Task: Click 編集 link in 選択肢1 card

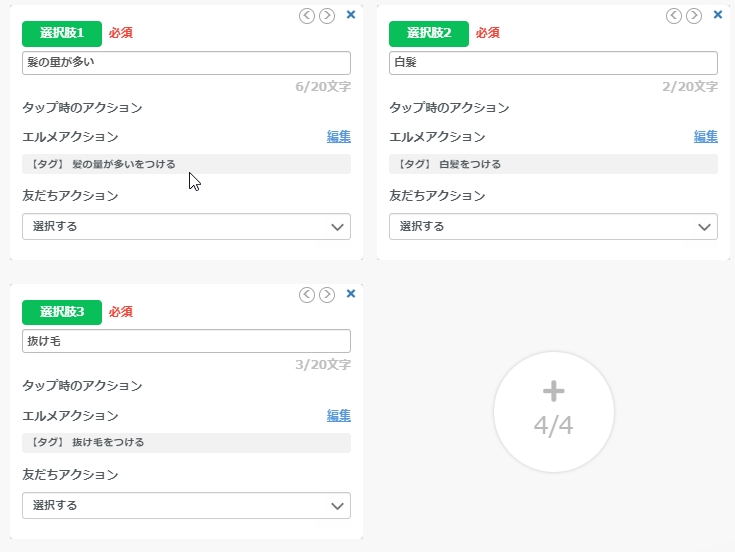Action: click(338, 137)
